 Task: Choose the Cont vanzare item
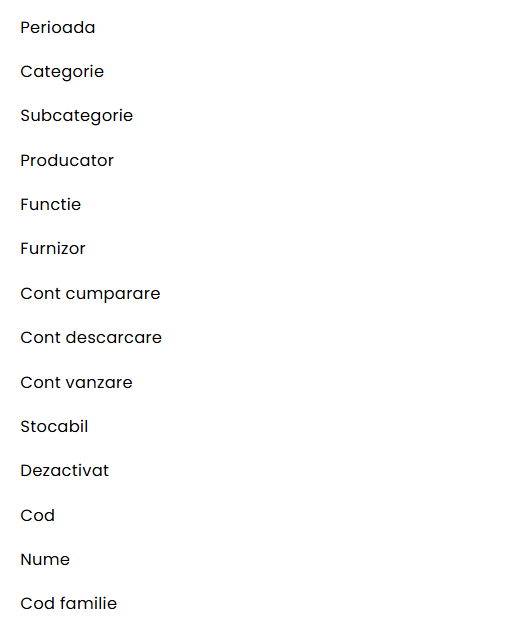76,382
